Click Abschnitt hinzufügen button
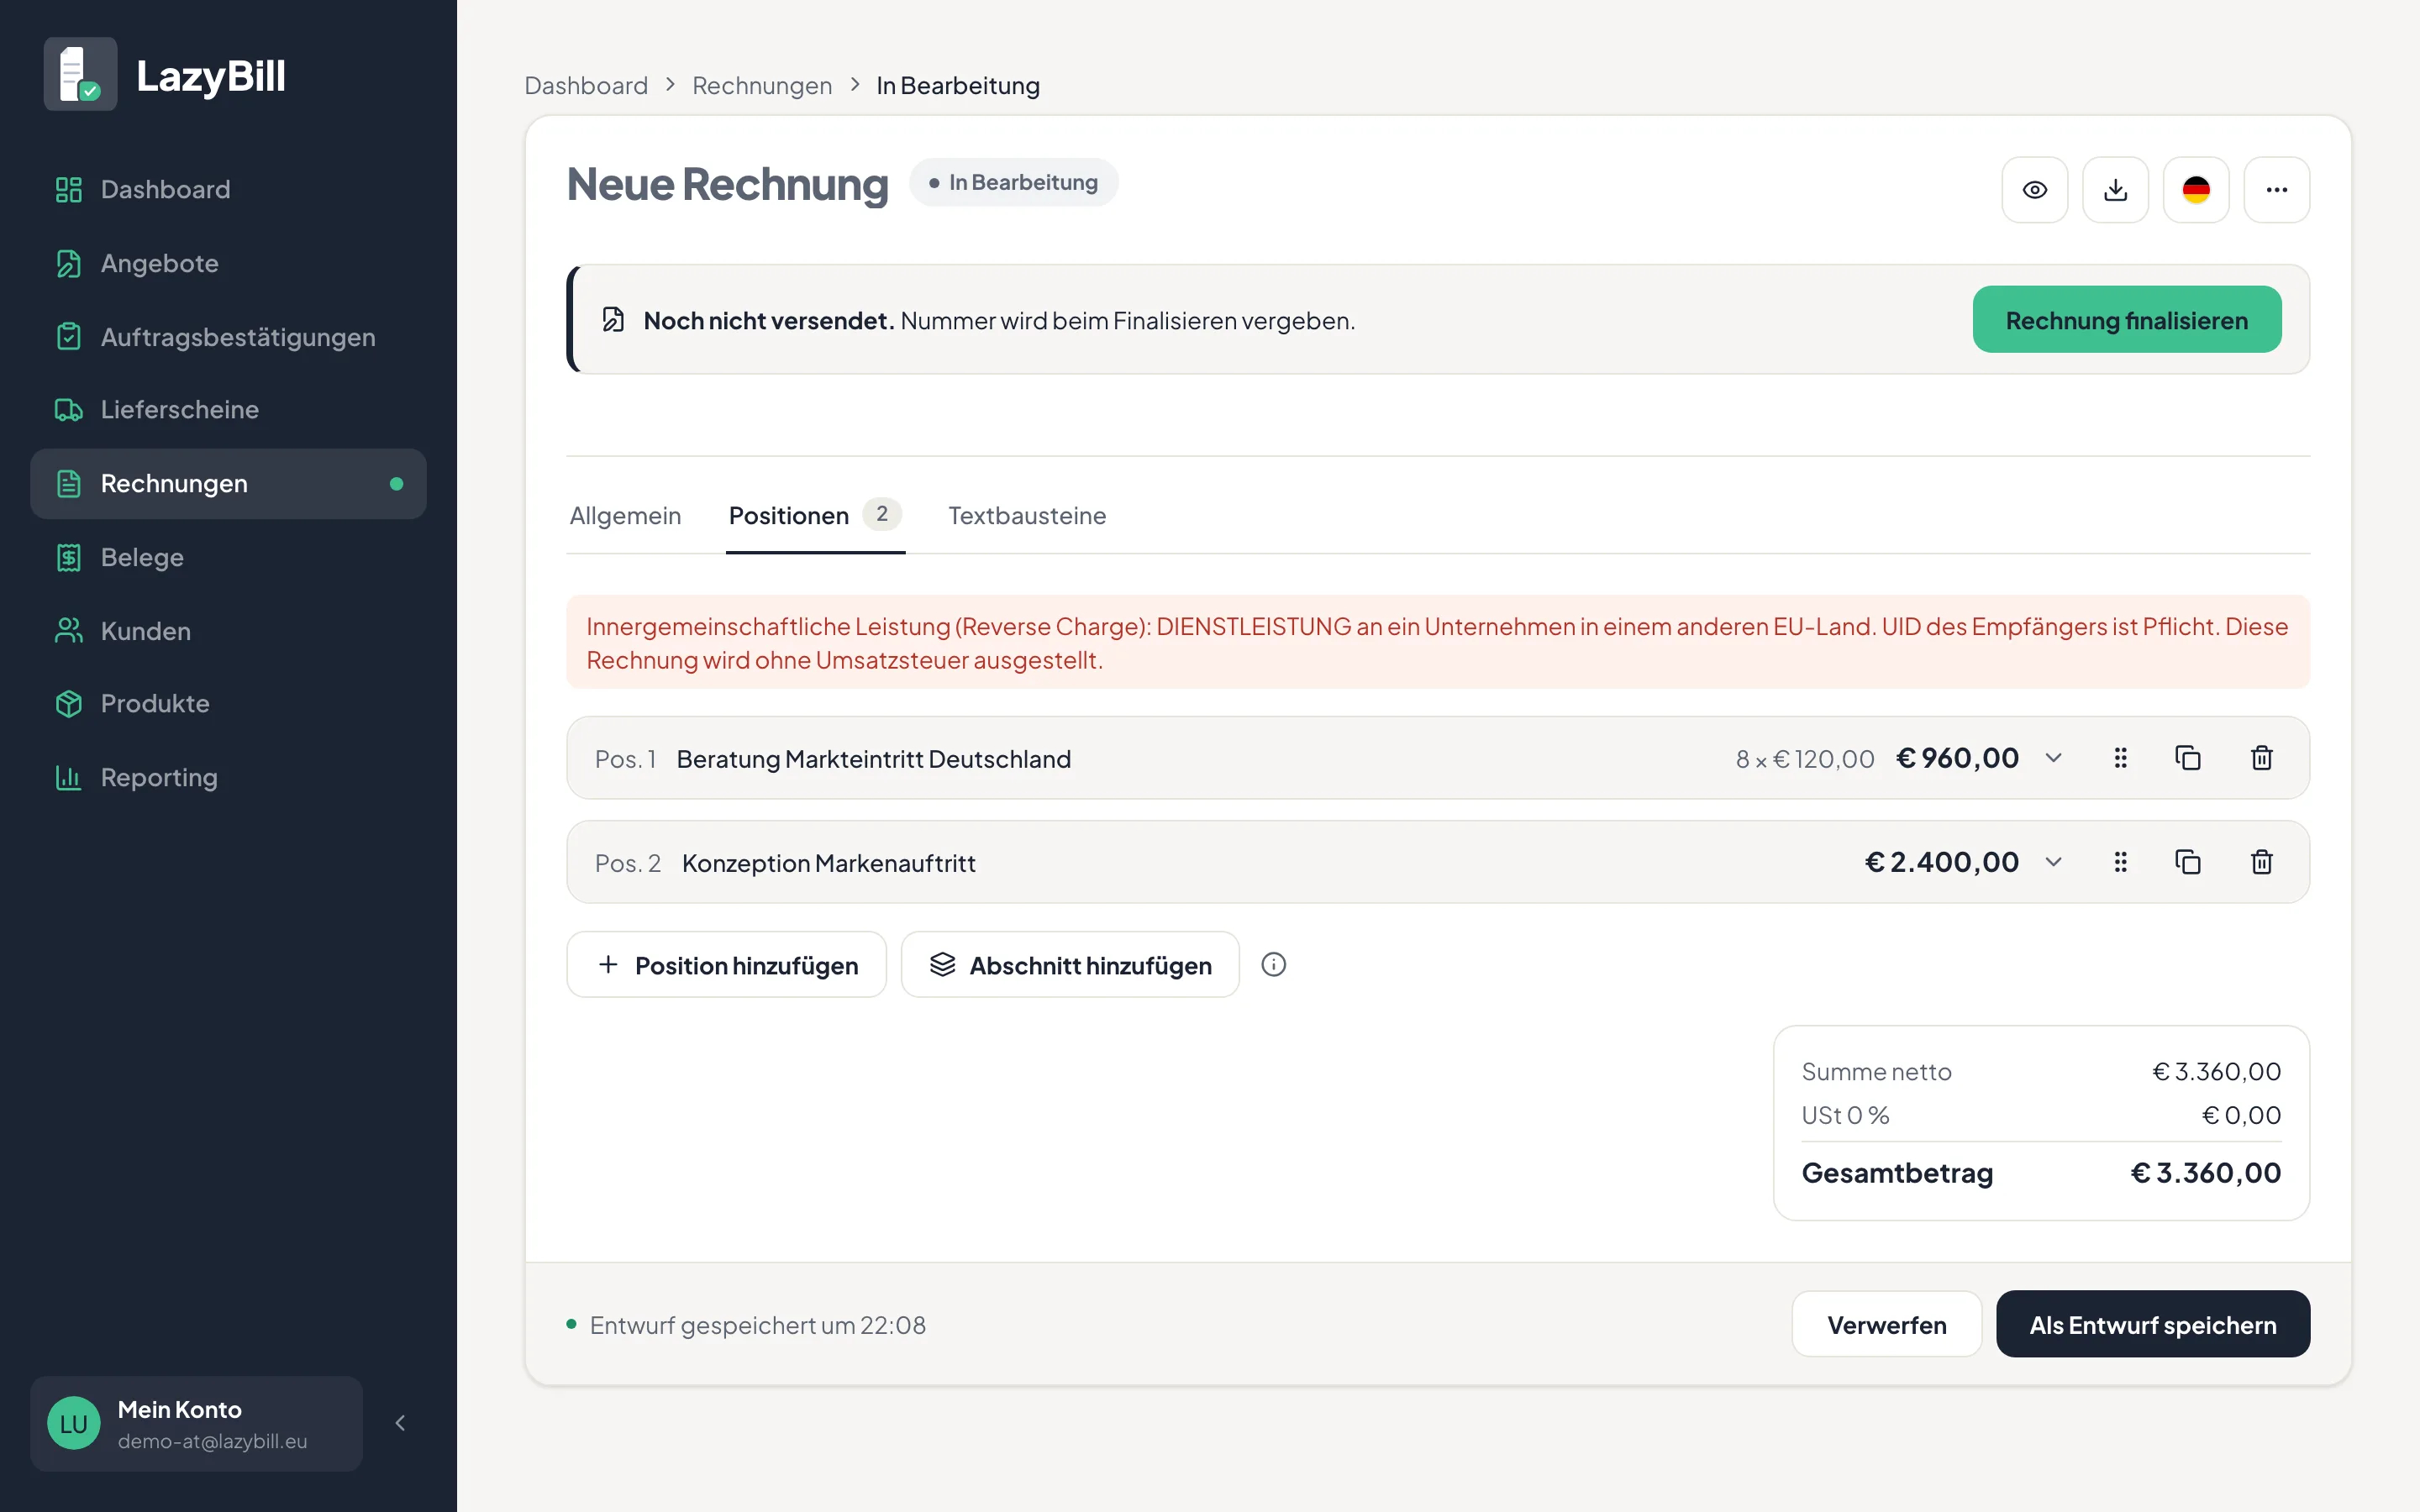The height and width of the screenshot is (1512, 2420). [1070, 965]
